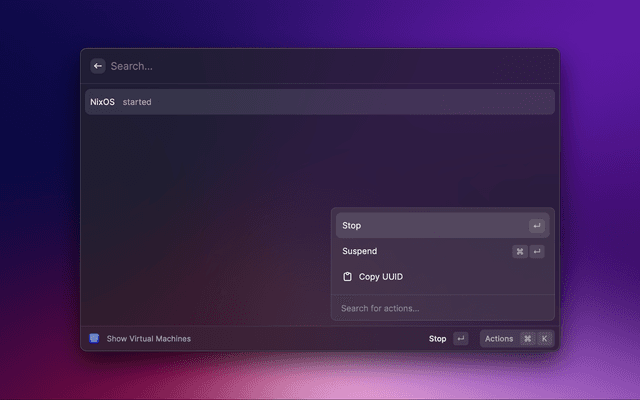The width and height of the screenshot is (640, 400).
Task: Click the Enter key icon beside Suspend
Action: coord(537,252)
